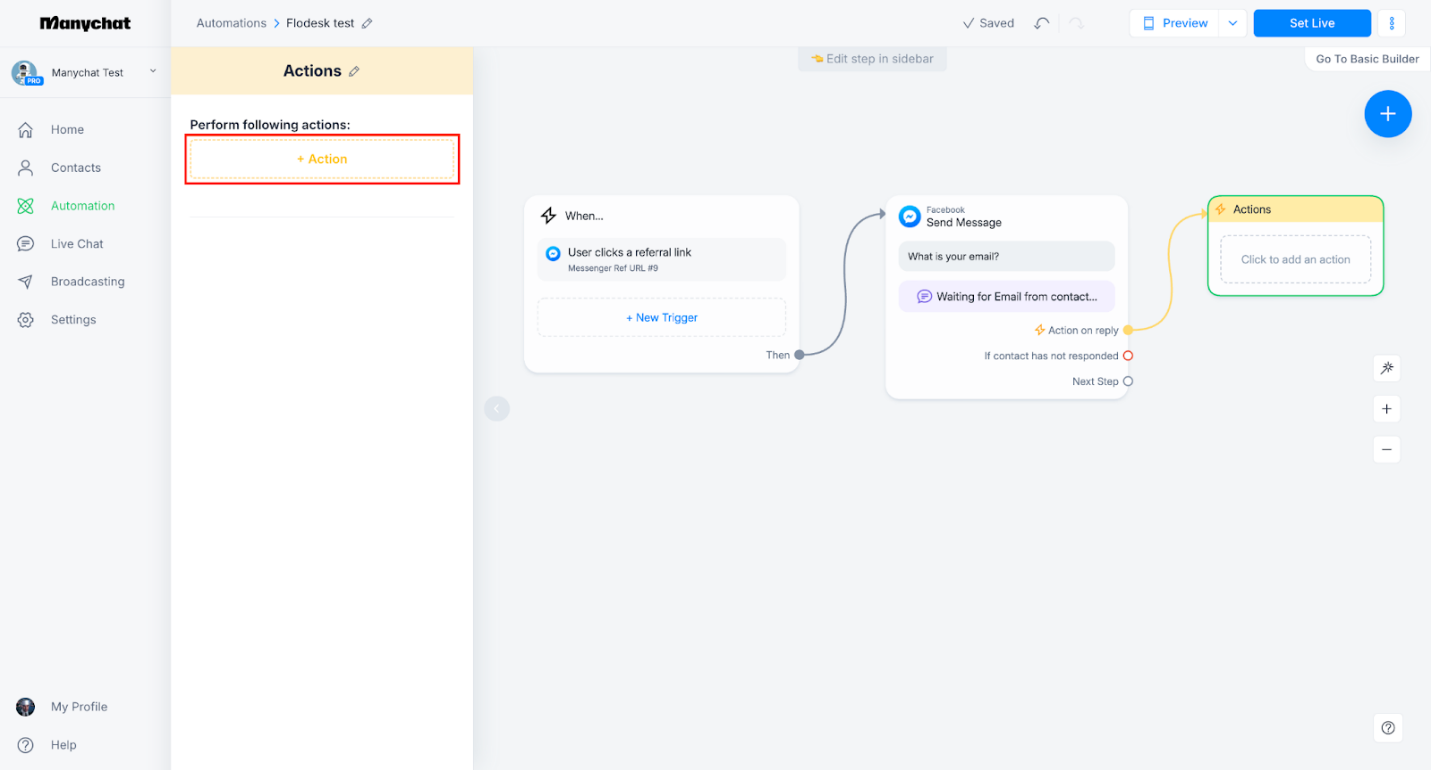
Task: Collapse the sidebar with left arrow circle
Action: [497, 408]
